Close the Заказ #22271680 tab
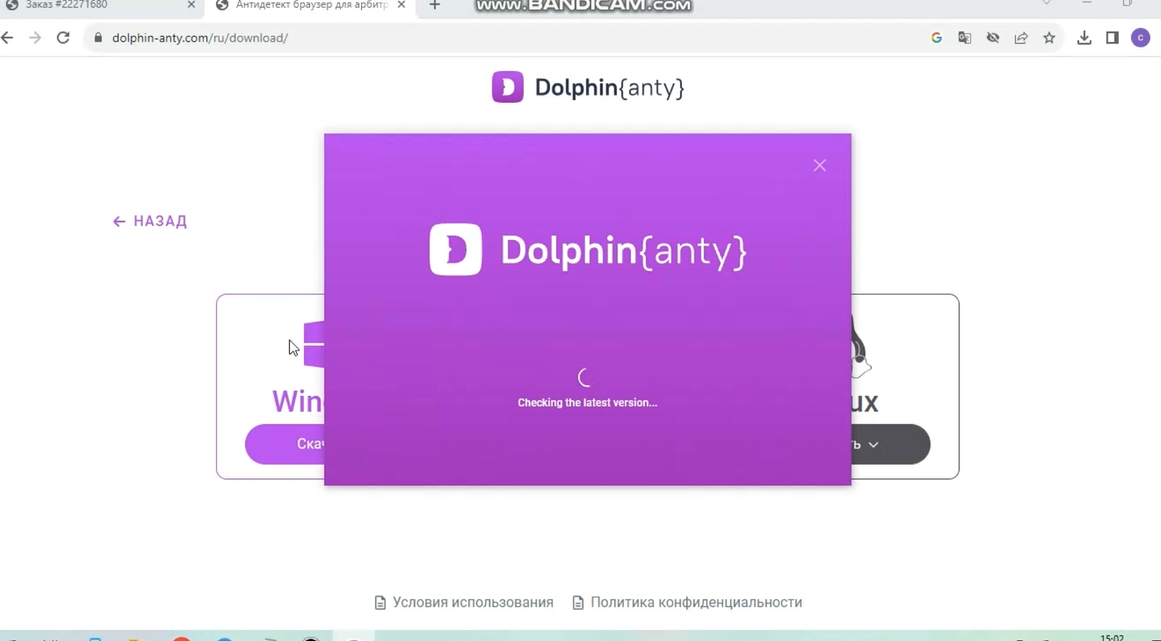This screenshot has width=1161, height=641. click(x=191, y=5)
